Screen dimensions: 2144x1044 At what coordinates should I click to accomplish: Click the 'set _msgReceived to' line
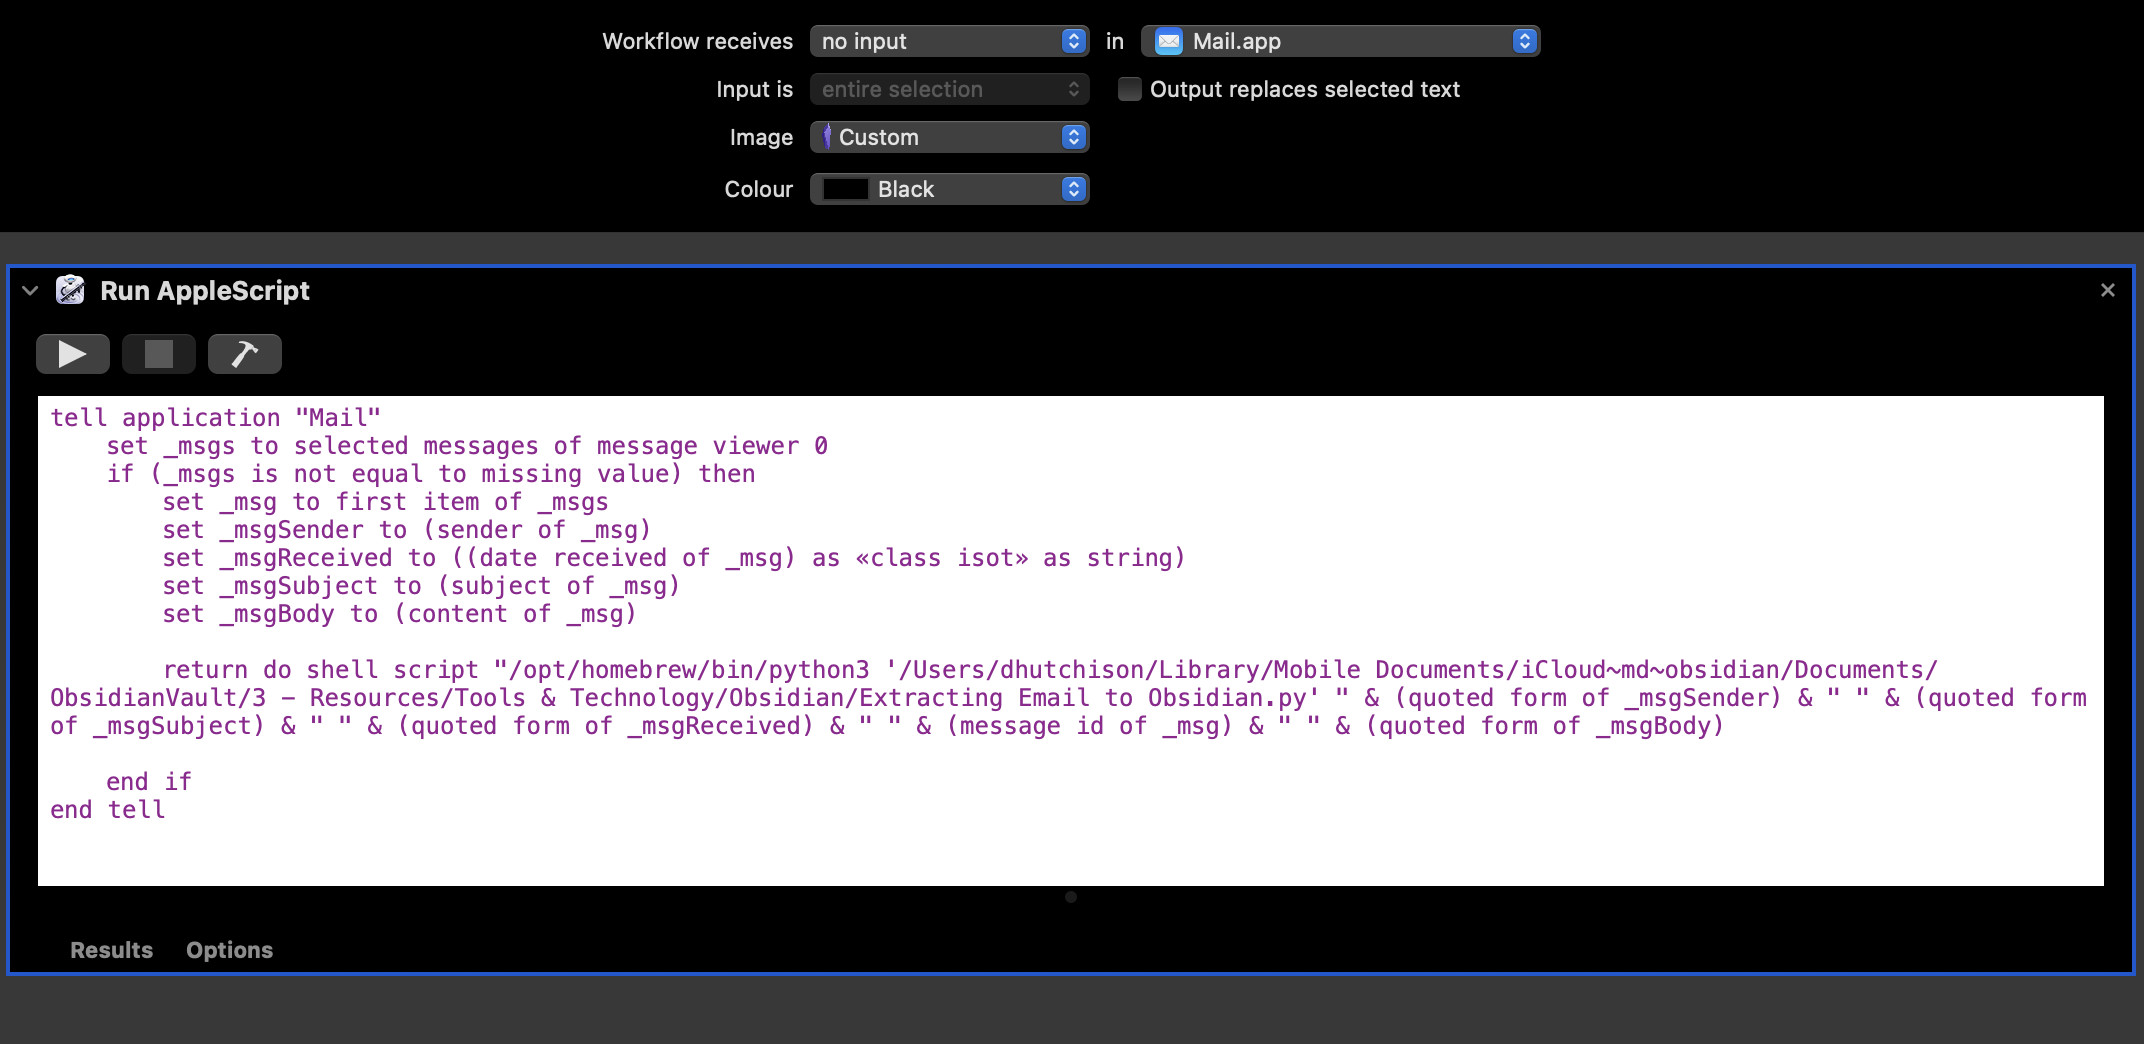click(674, 558)
